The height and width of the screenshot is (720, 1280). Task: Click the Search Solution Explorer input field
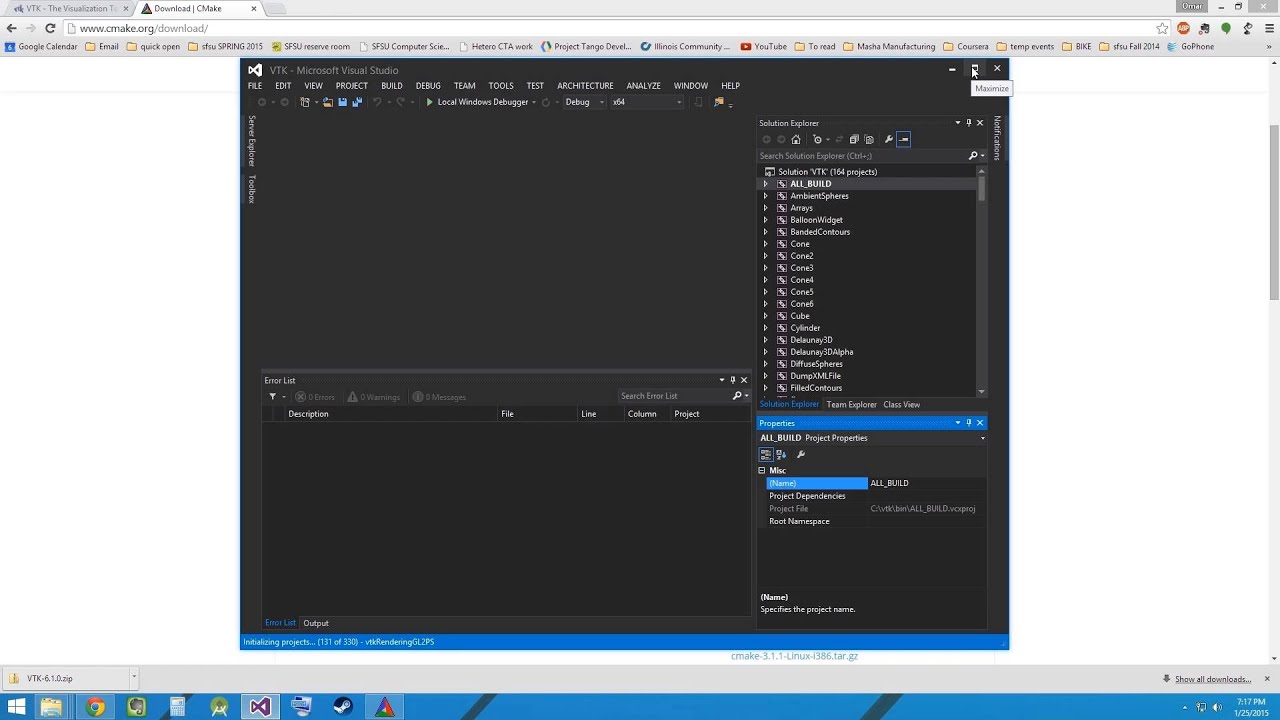(862, 156)
